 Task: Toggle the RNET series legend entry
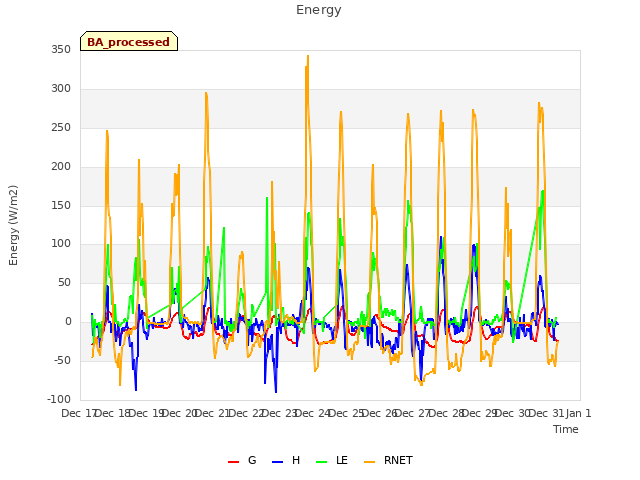point(388,460)
